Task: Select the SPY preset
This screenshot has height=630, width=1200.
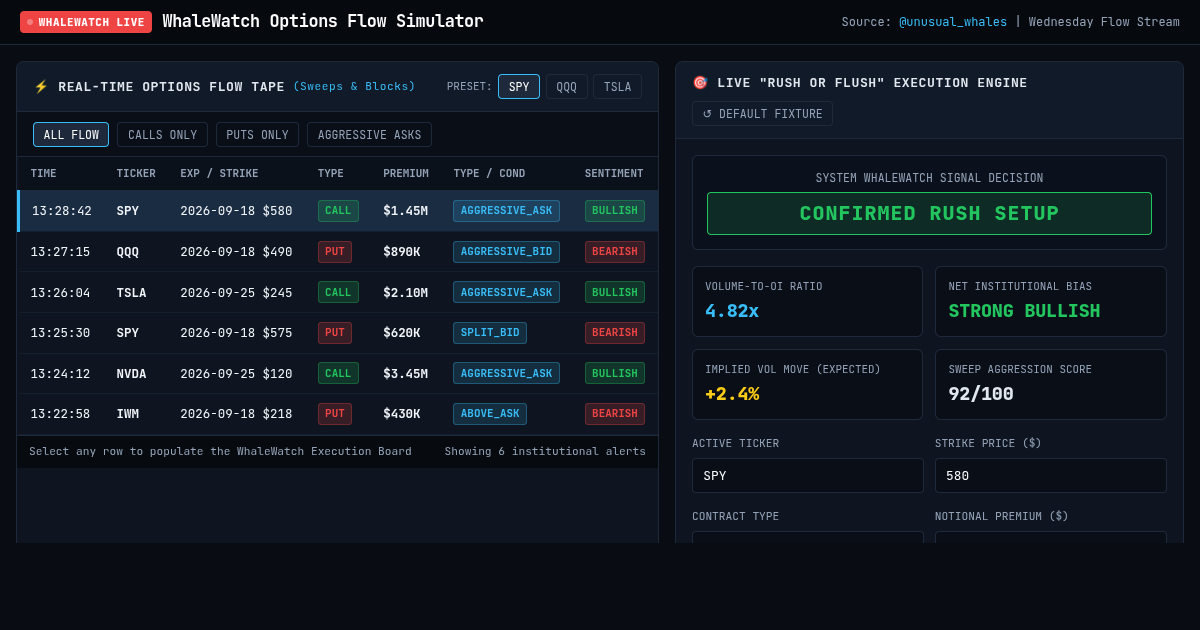Action: [x=519, y=87]
